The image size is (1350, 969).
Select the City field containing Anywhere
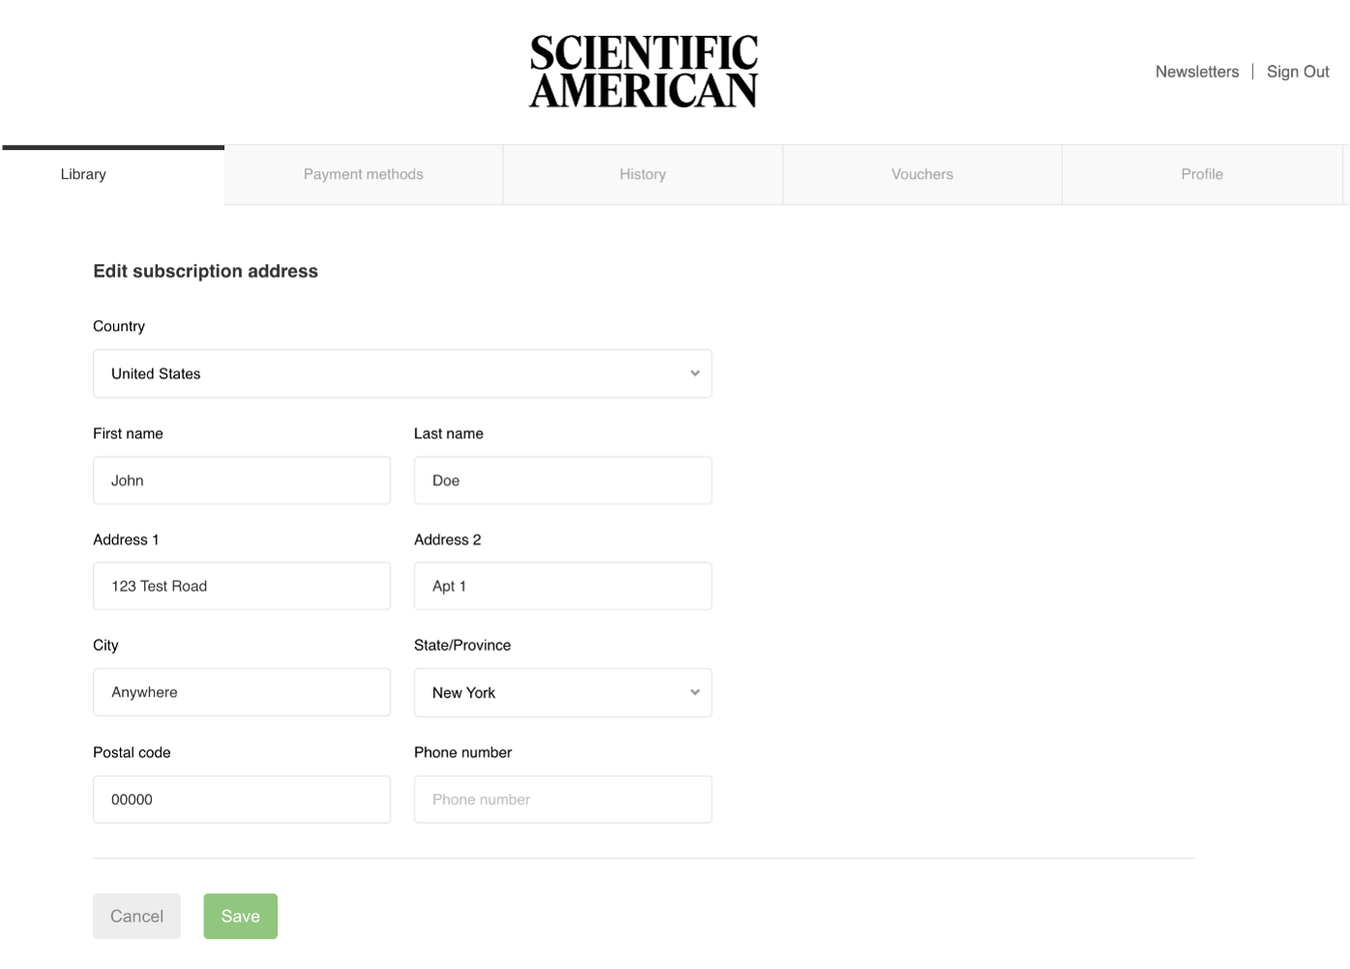[241, 692]
